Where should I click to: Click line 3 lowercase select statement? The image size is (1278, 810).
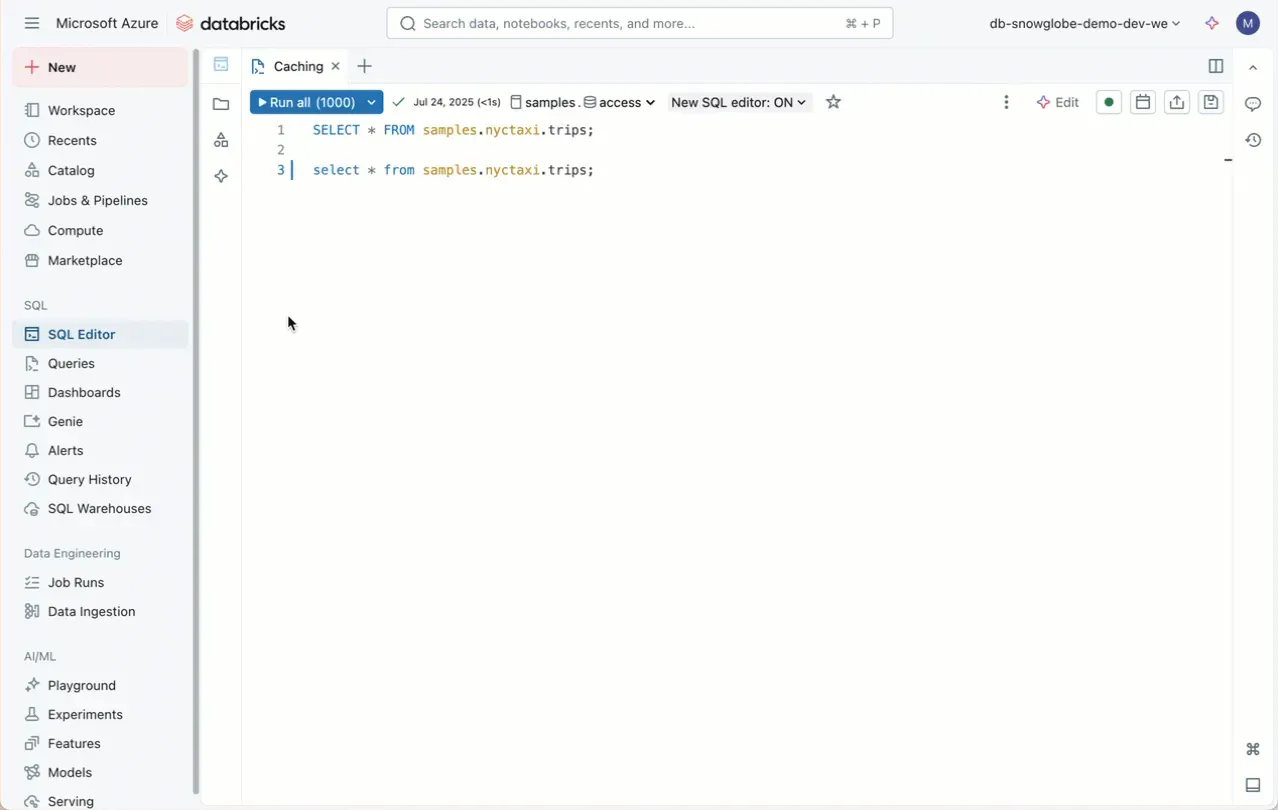pos(453,170)
